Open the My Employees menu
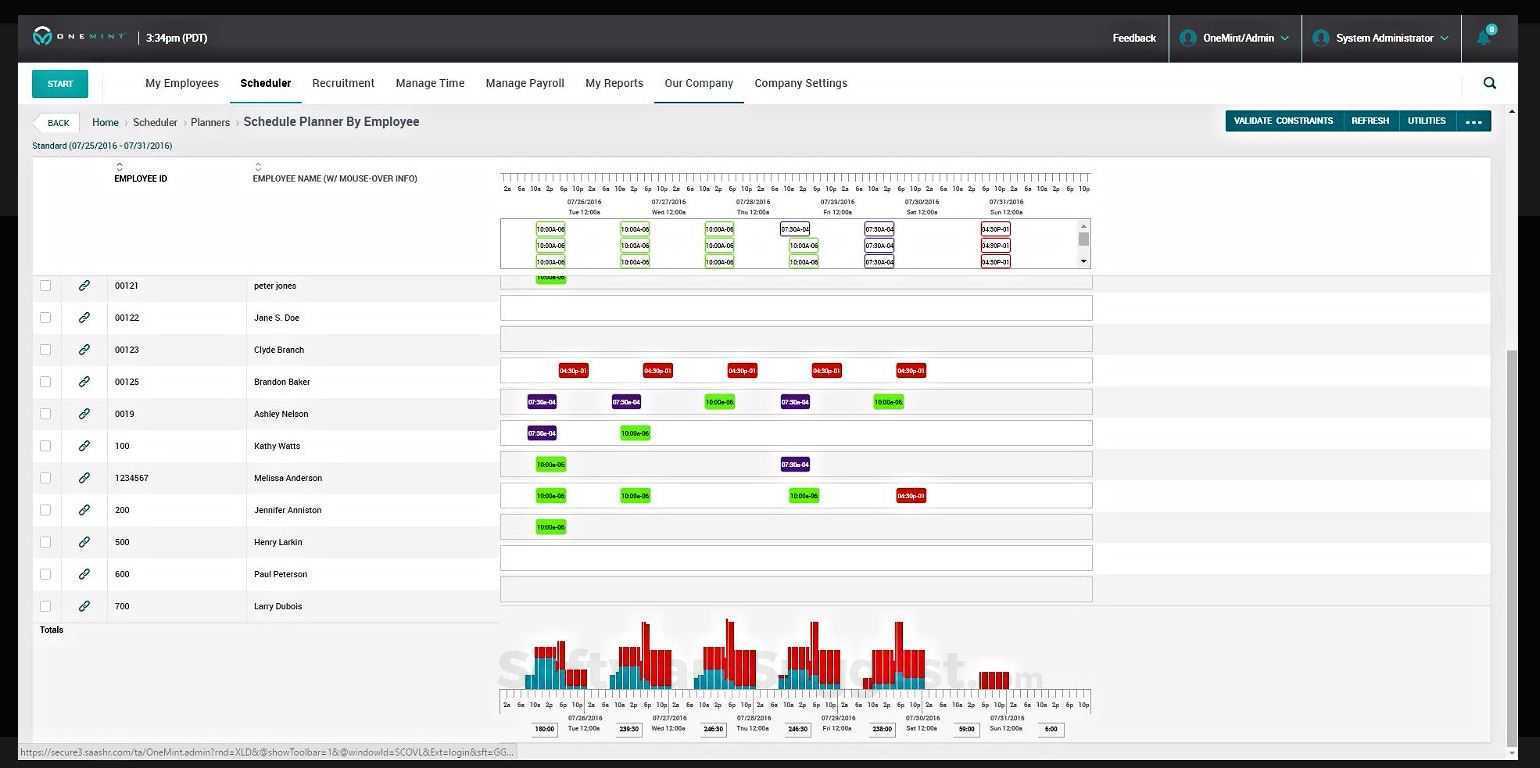This screenshot has height=768, width=1540. (182, 83)
